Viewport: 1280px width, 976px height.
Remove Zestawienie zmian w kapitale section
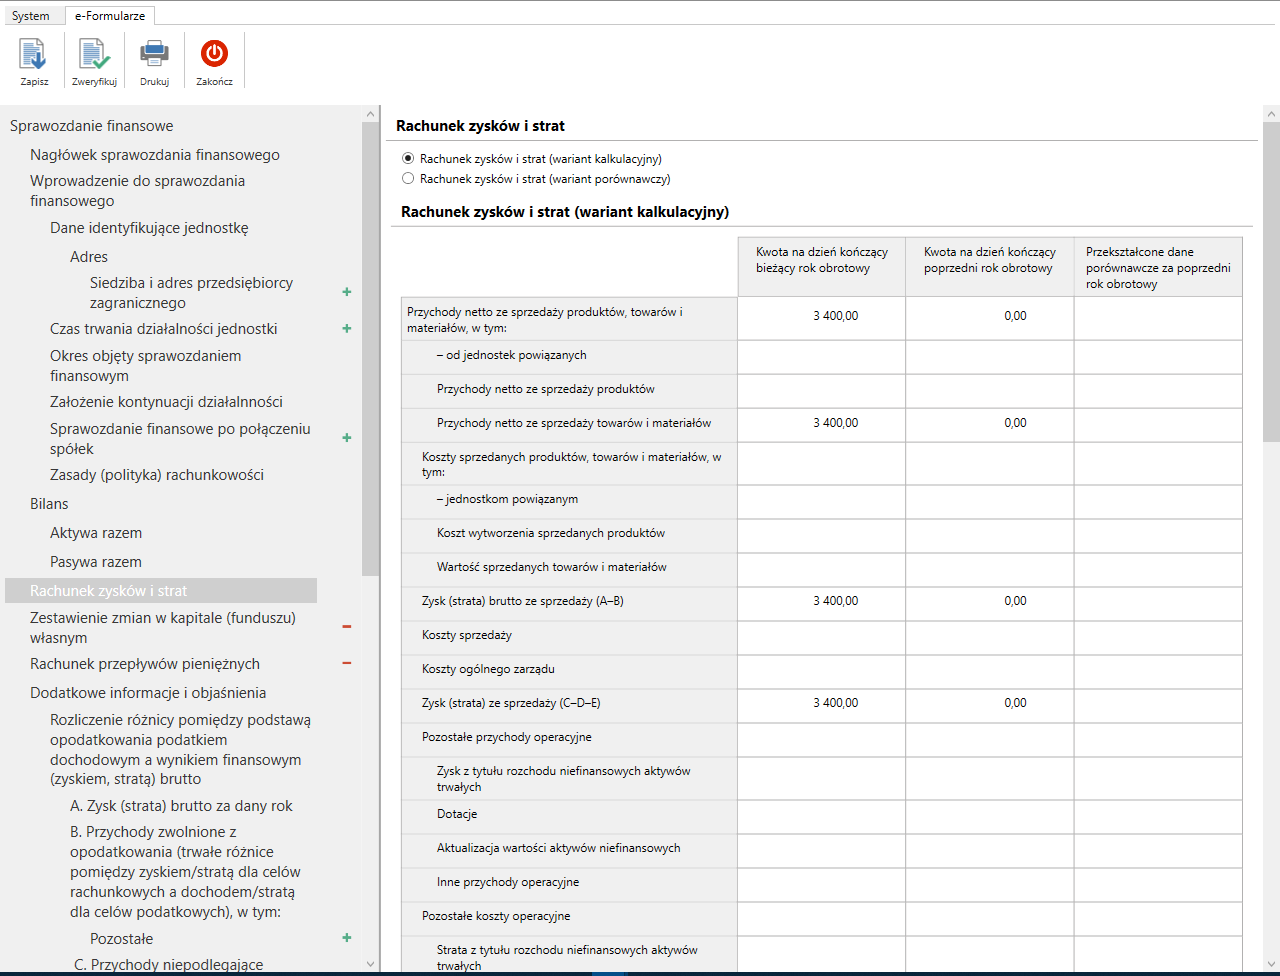[347, 627]
